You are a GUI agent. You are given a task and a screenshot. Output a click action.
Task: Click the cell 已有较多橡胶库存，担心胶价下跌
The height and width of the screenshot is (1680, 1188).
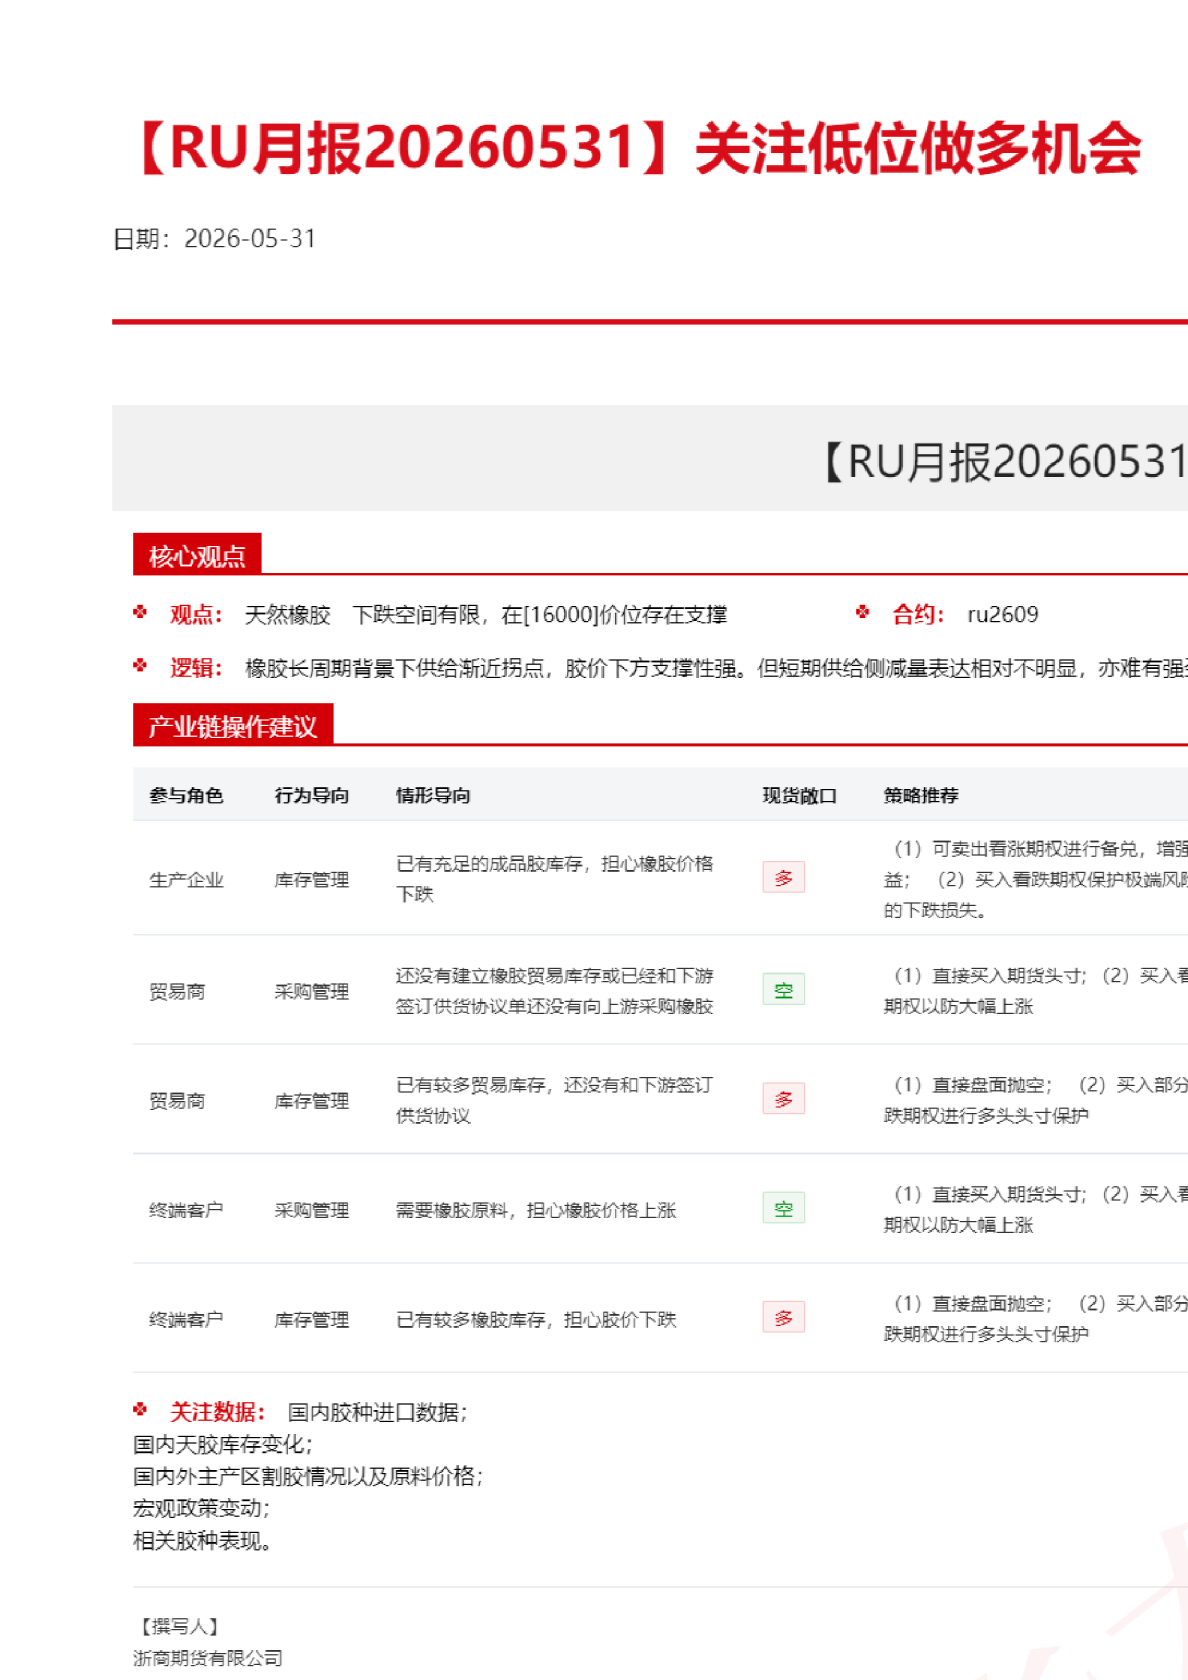536,1320
